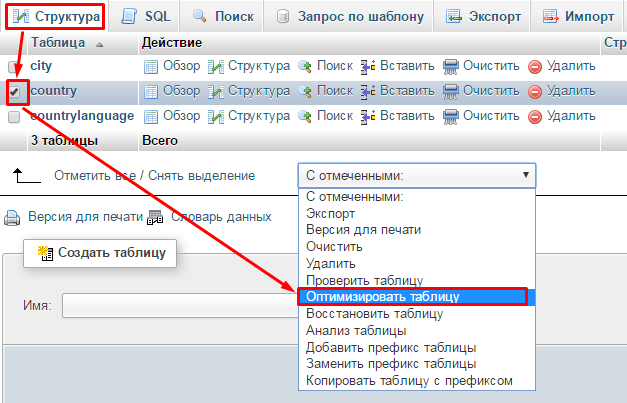
Task: Click Удалить icon in country row
Action: pyautogui.click(x=535, y=92)
